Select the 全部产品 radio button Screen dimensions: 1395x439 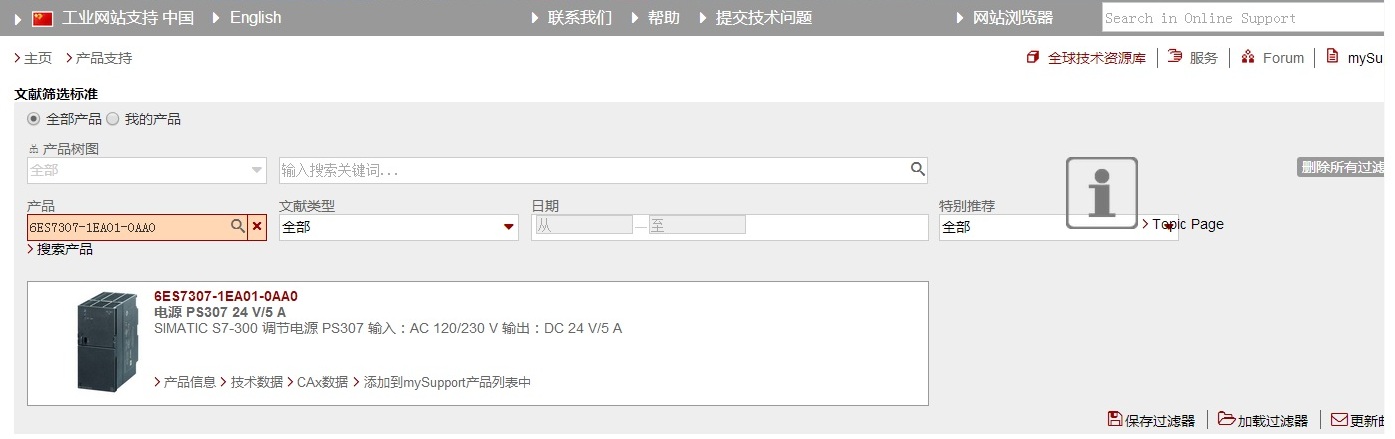(x=34, y=119)
